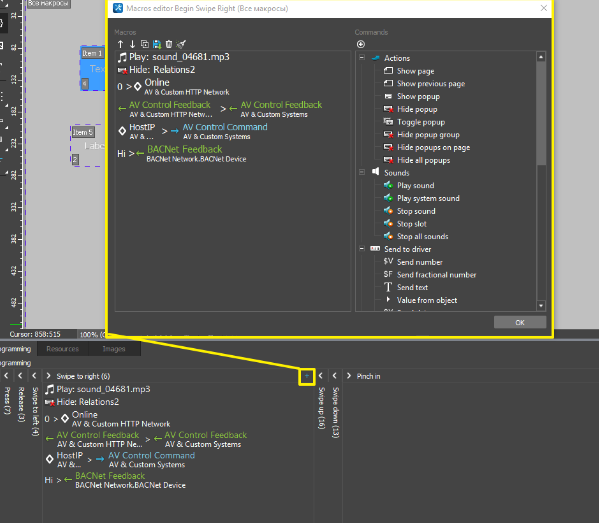The image size is (599, 523).
Task: Move the selected macro up
Action: click(x=120, y=44)
